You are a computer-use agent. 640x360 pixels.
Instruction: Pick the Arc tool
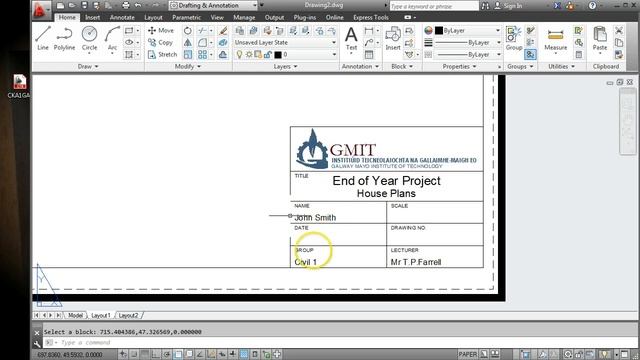point(112,38)
